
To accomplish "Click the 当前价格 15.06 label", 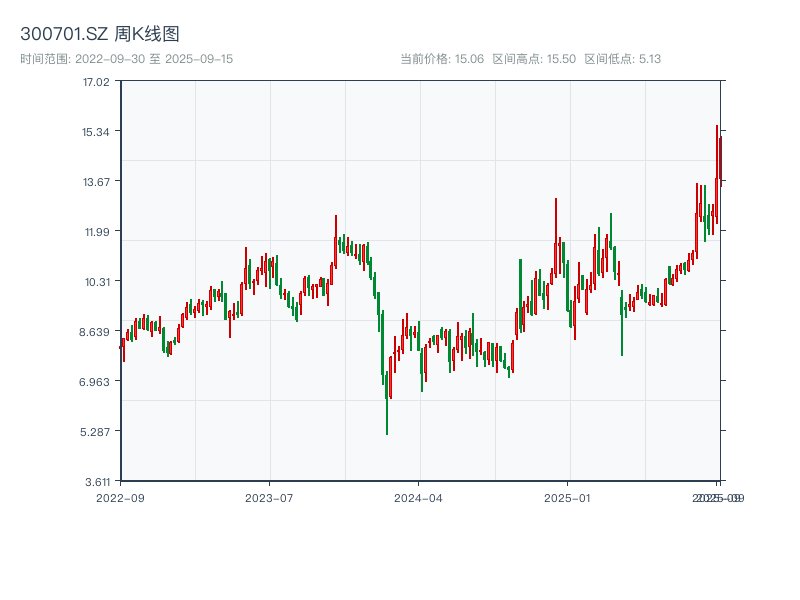I will (442, 59).
